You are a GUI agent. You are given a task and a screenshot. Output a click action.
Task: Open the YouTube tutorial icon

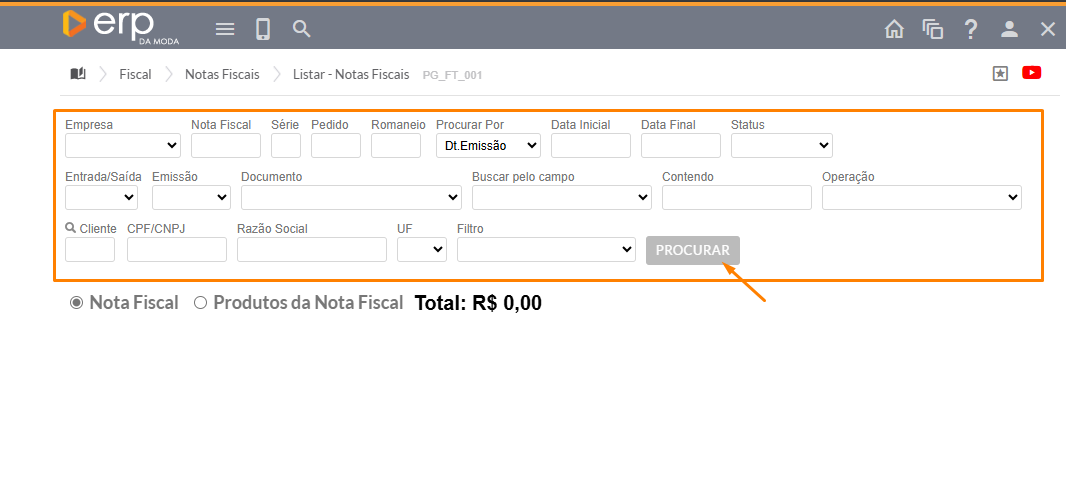click(1032, 73)
